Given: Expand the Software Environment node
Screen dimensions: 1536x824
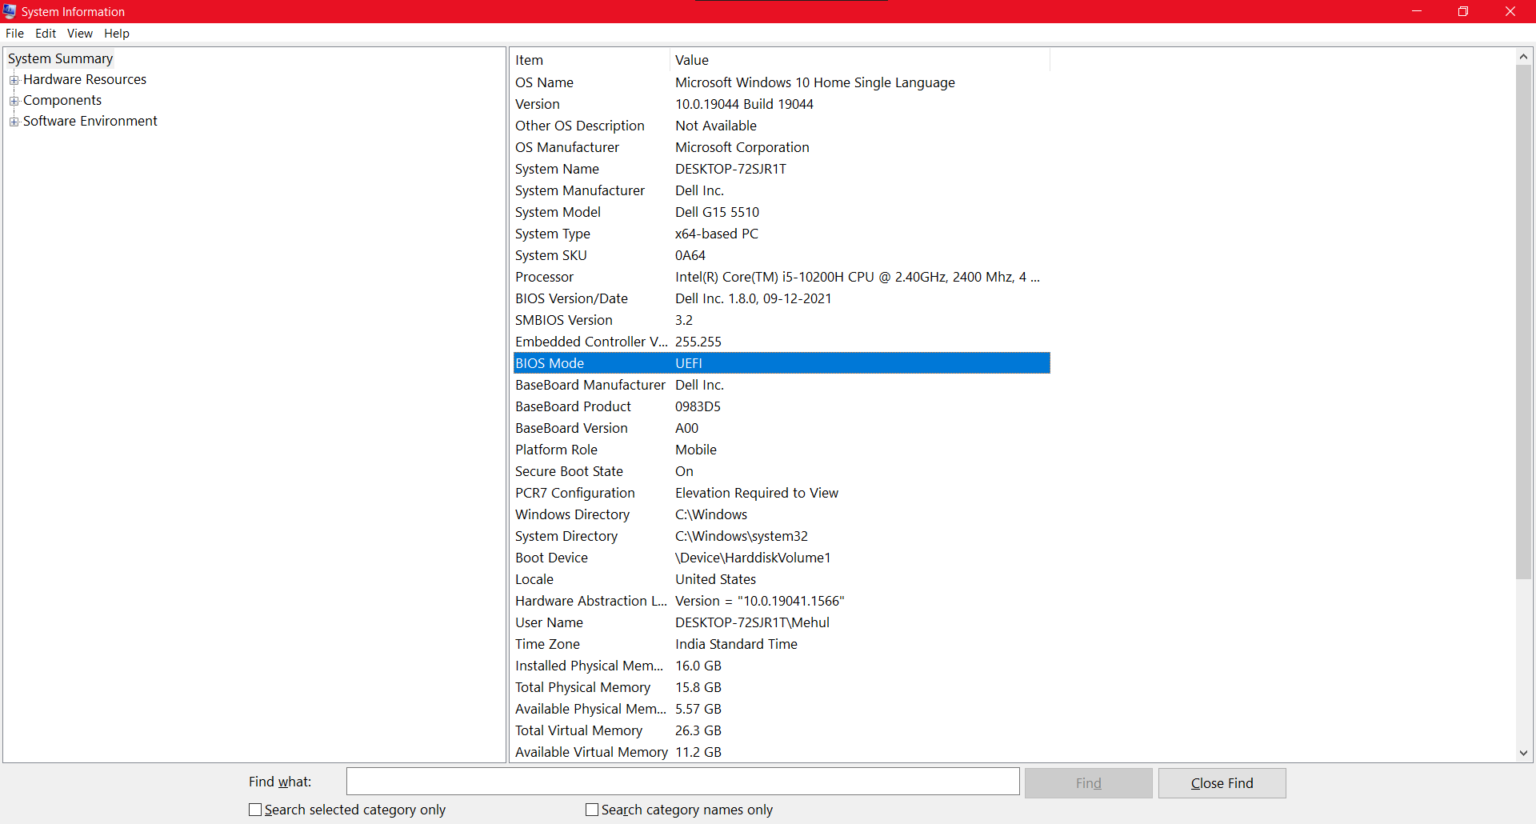Looking at the screenshot, I should coord(14,122).
